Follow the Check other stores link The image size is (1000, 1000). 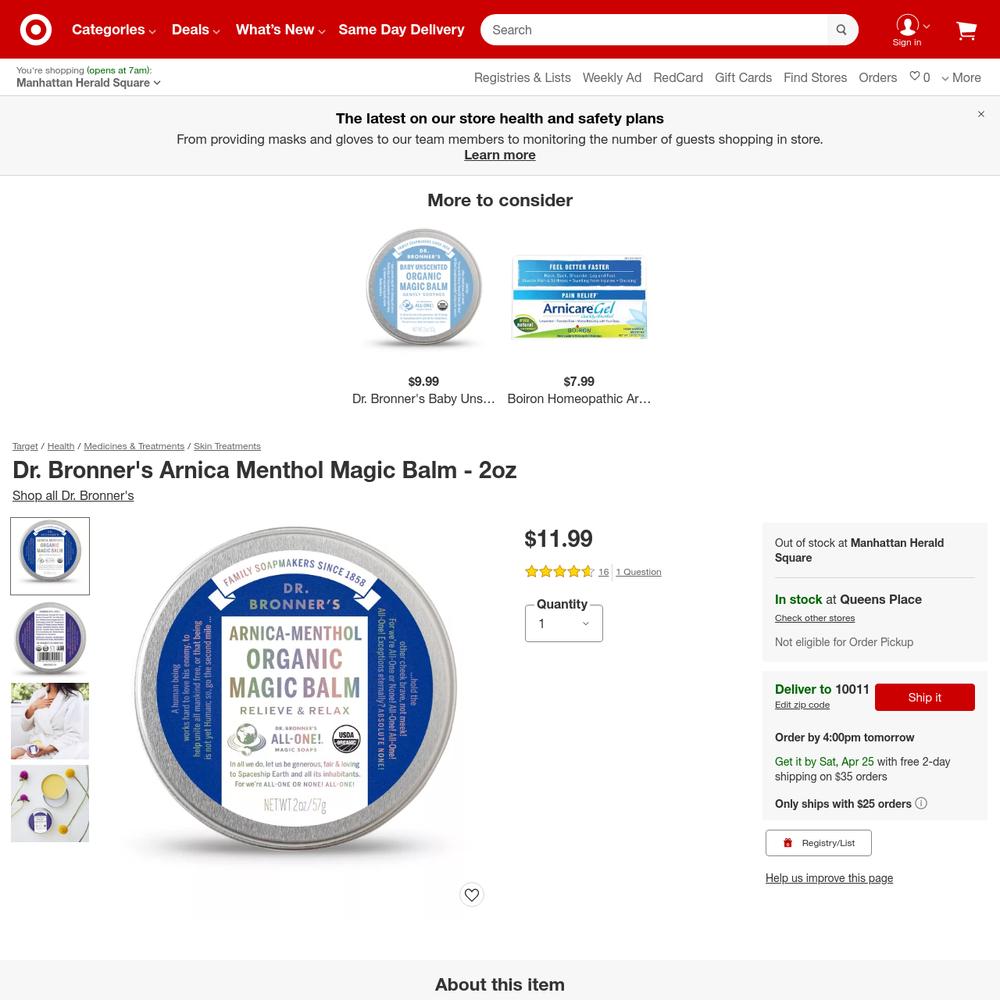pyautogui.click(x=814, y=618)
